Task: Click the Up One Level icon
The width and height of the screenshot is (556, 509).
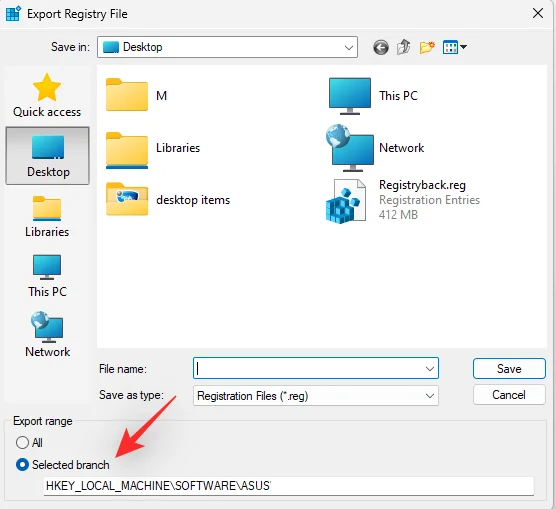Action: pyautogui.click(x=404, y=47)
